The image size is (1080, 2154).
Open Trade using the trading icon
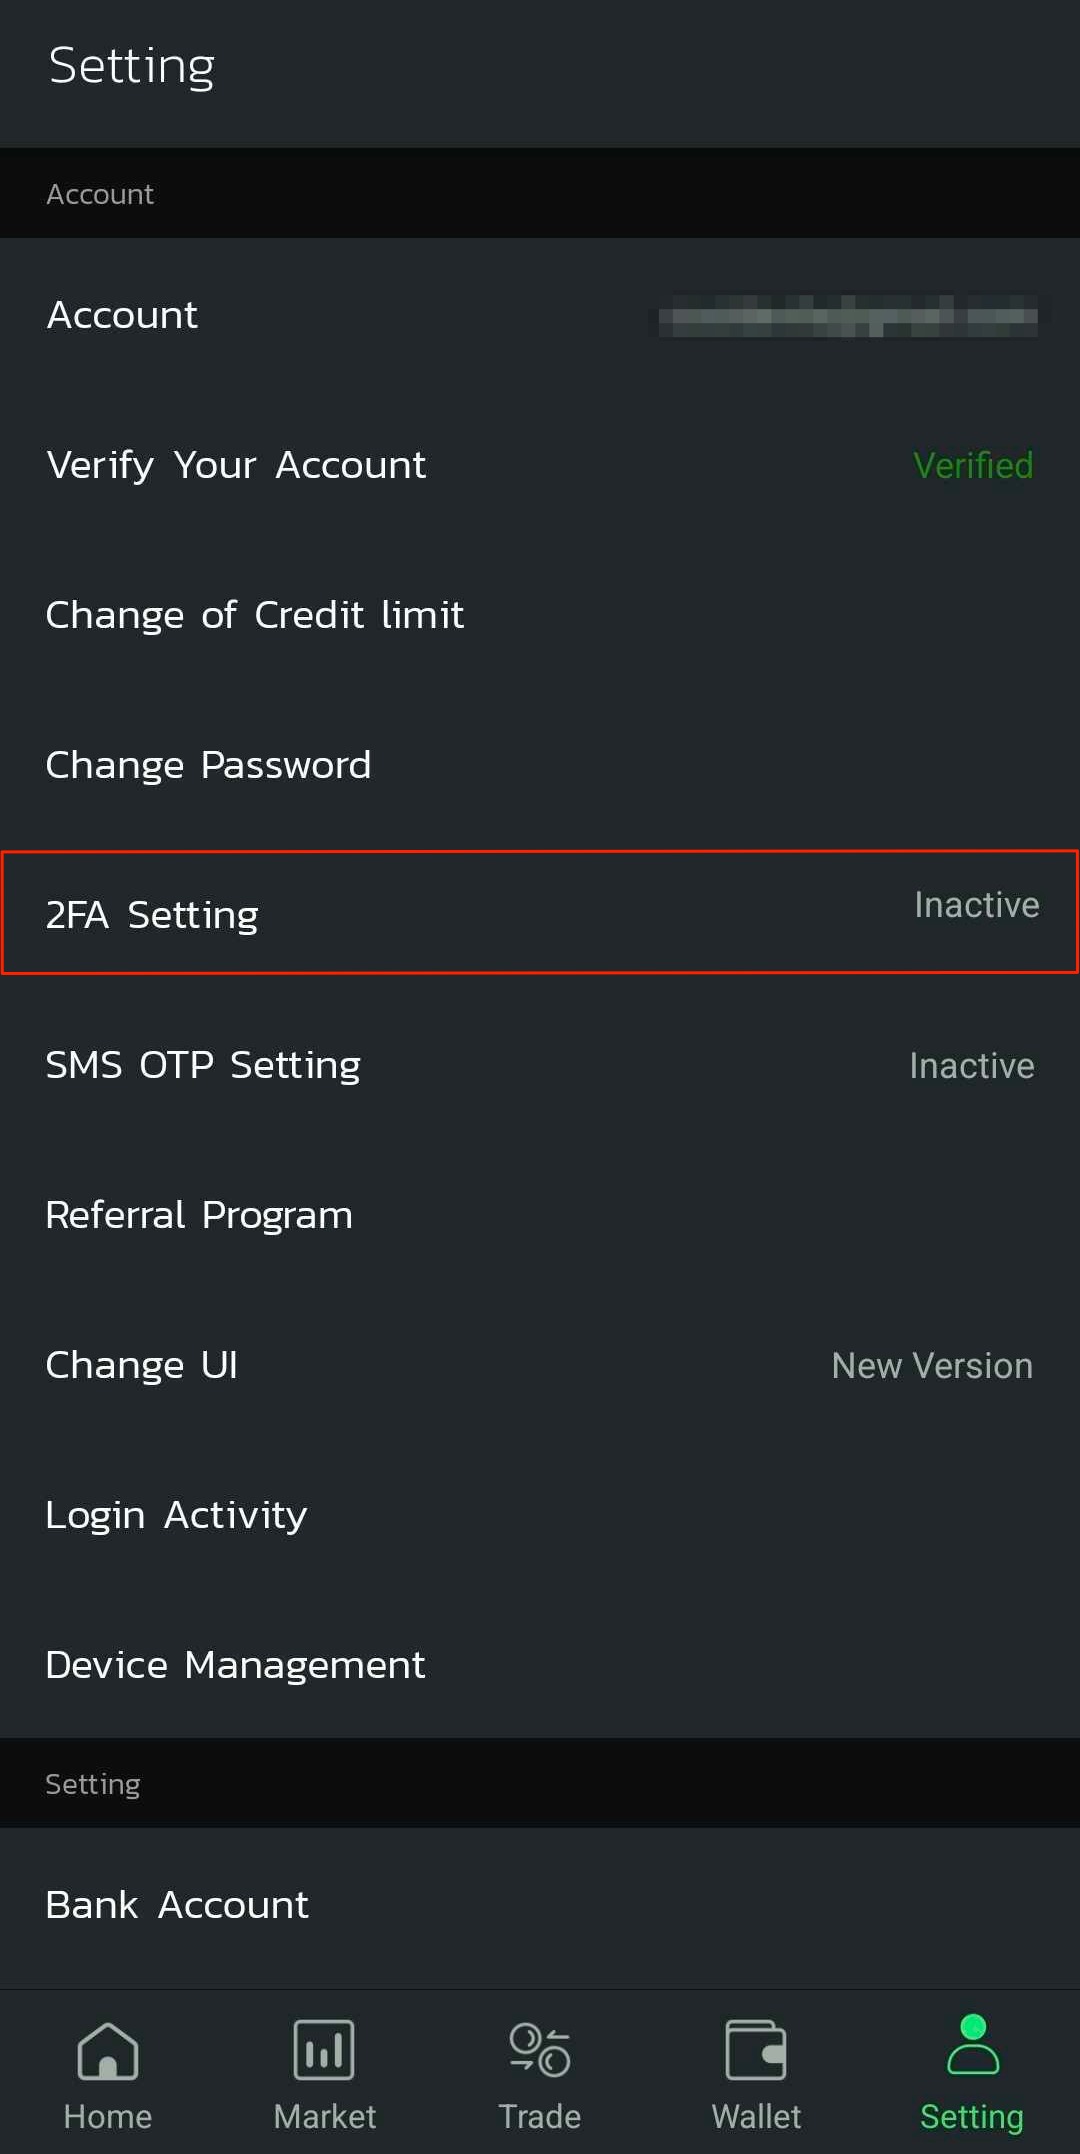pos(540,2047)
